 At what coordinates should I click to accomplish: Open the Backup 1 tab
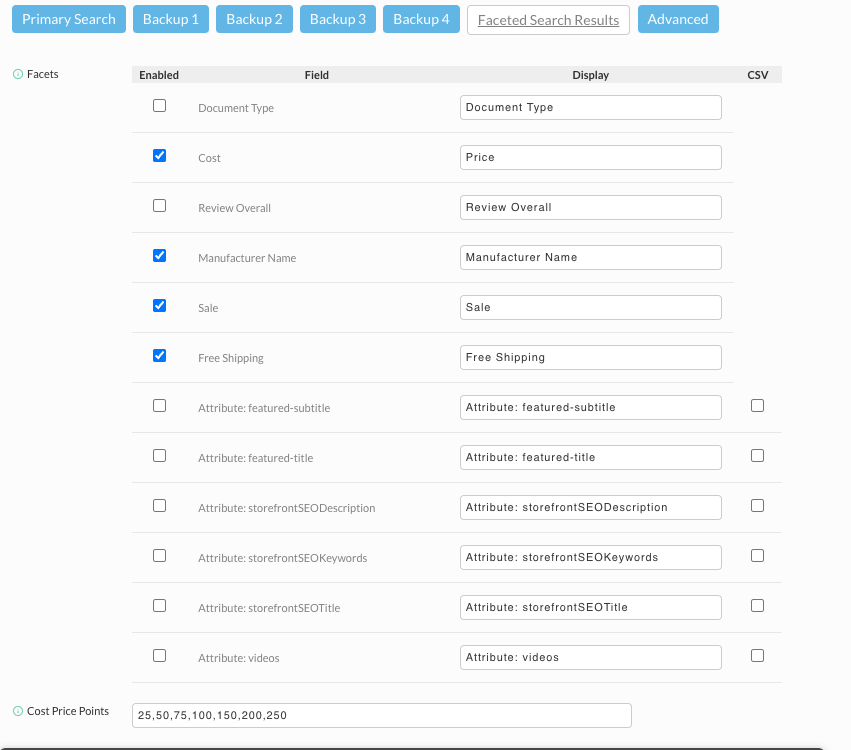[171, 19]
